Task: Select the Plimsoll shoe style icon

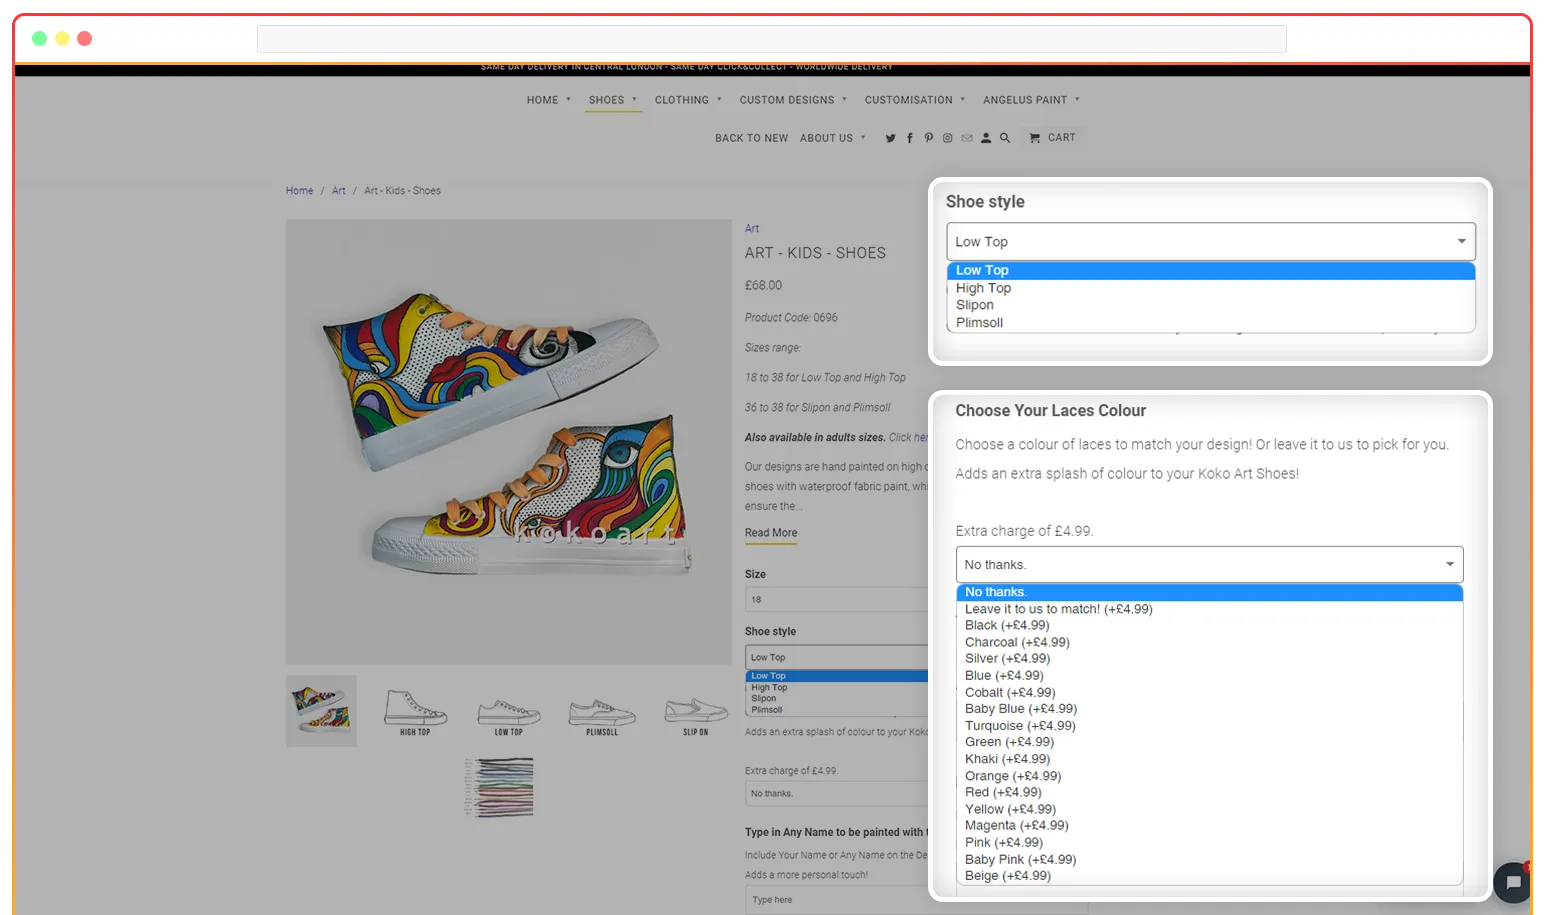Action: pyautogui.click(x=602, y=710)
